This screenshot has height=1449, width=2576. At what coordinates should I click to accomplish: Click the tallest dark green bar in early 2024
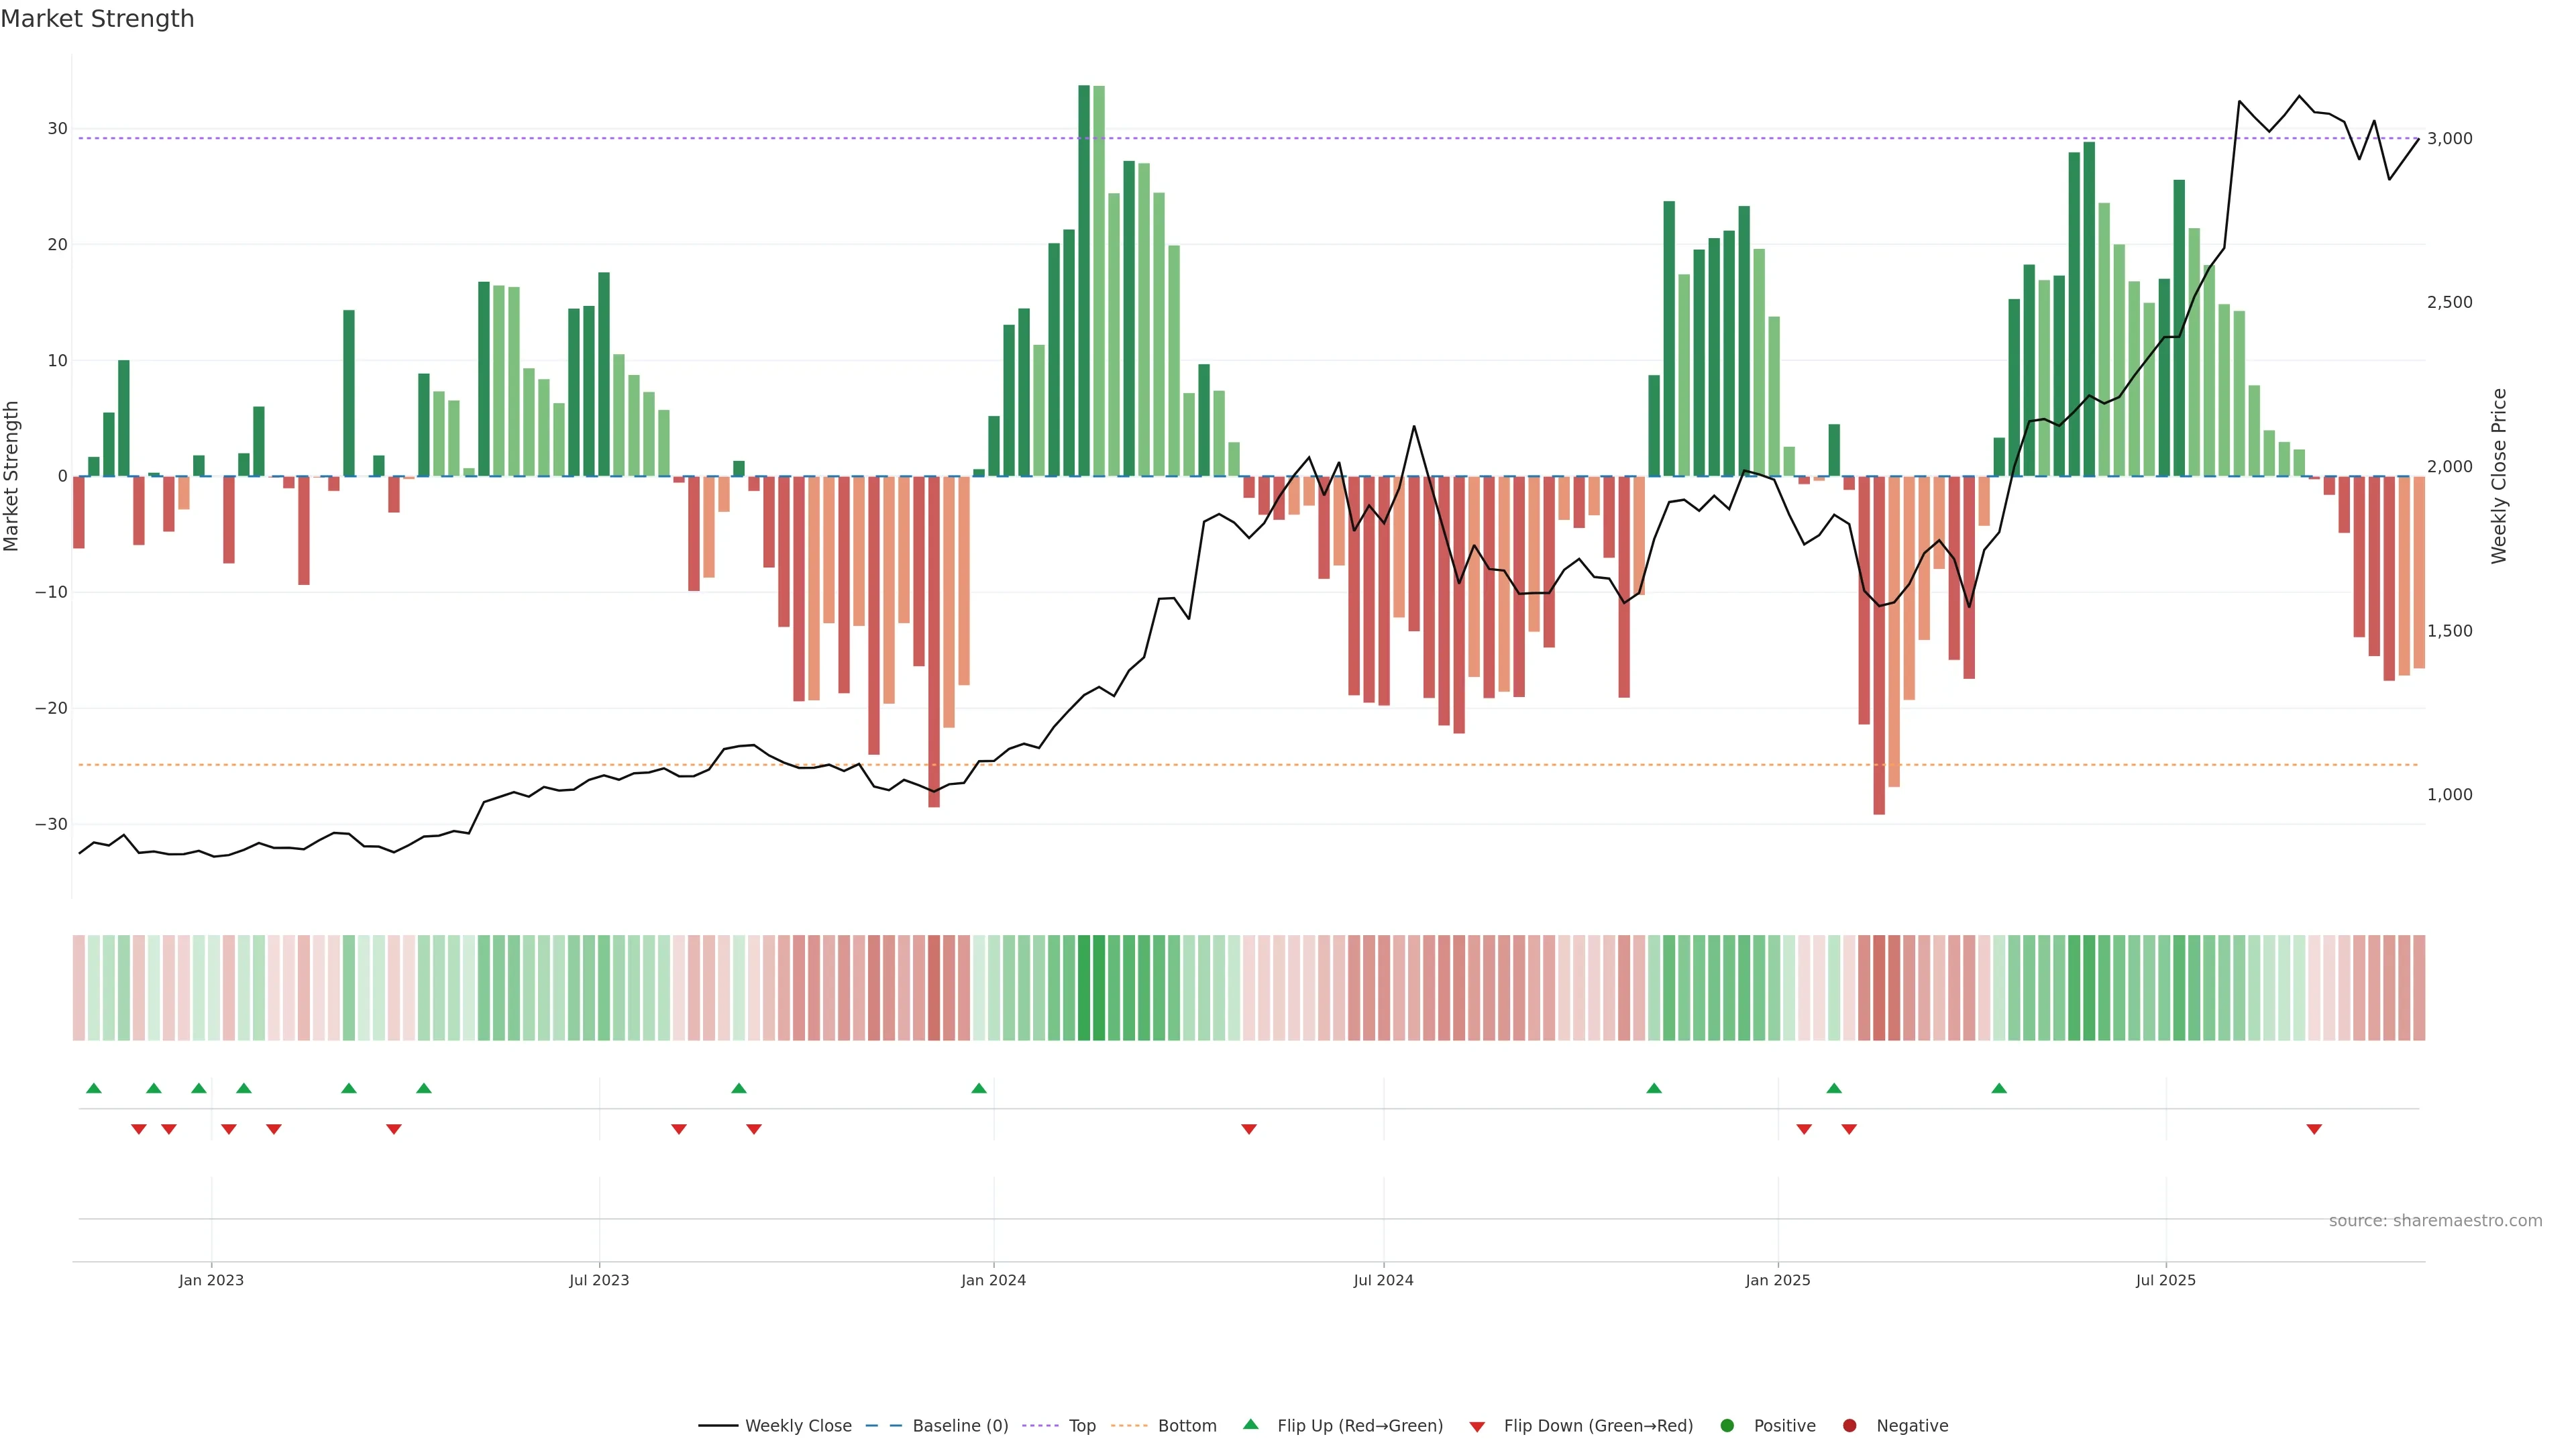click(x=1084, y=280)
